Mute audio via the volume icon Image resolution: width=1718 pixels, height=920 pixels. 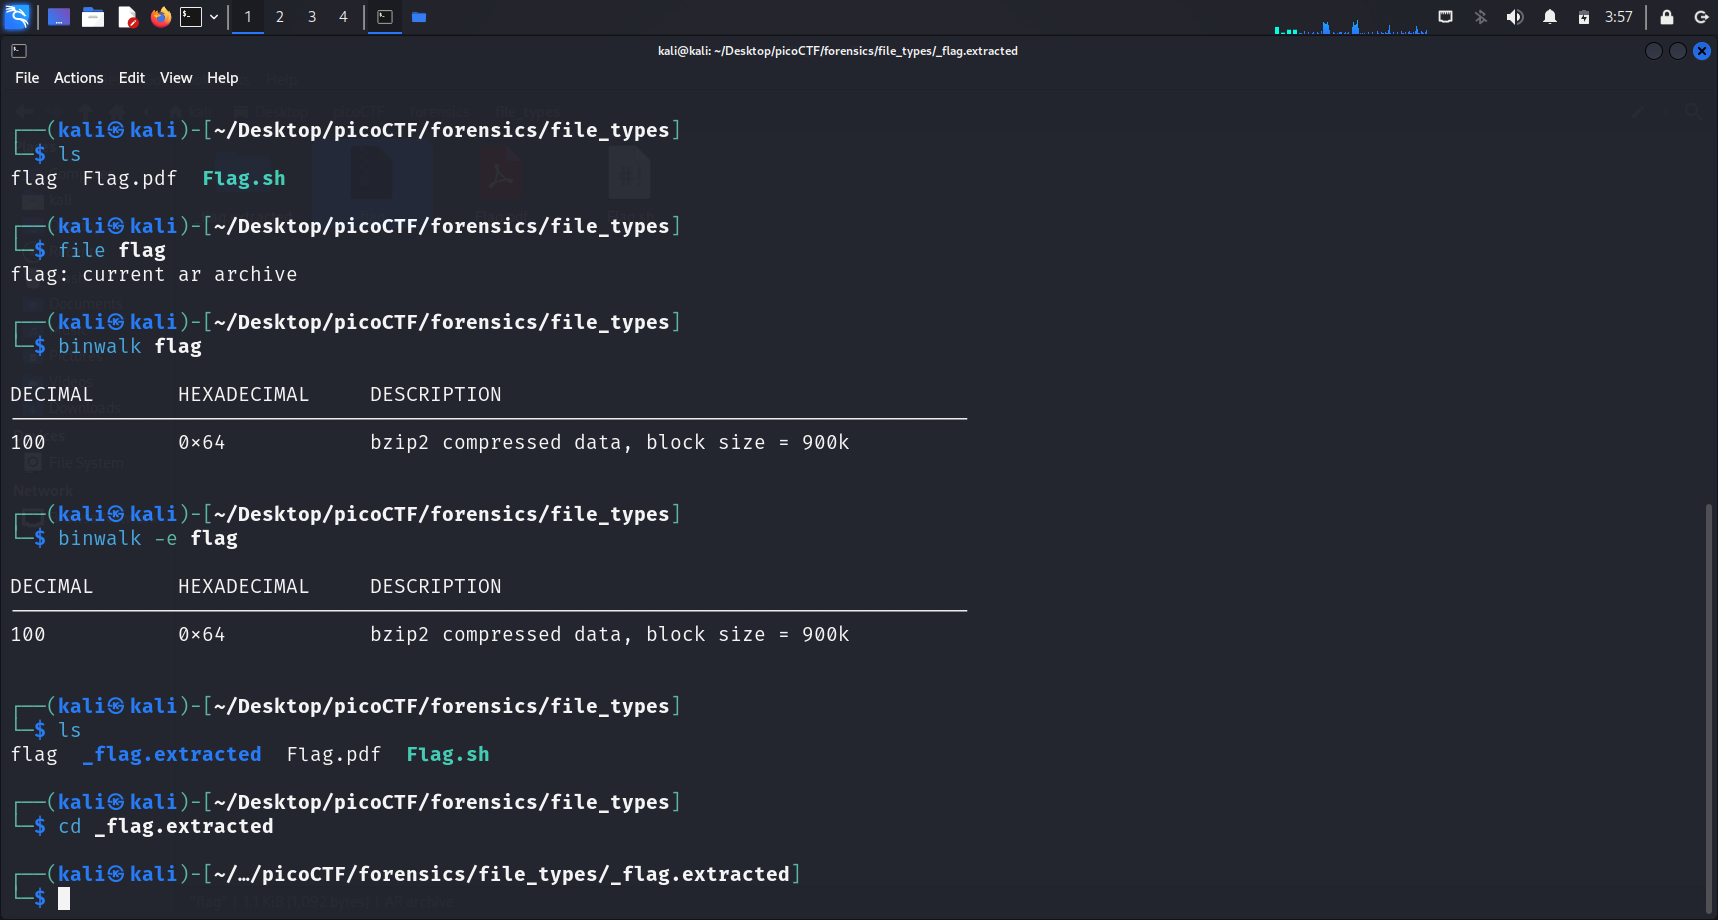tap(1514, 17)
